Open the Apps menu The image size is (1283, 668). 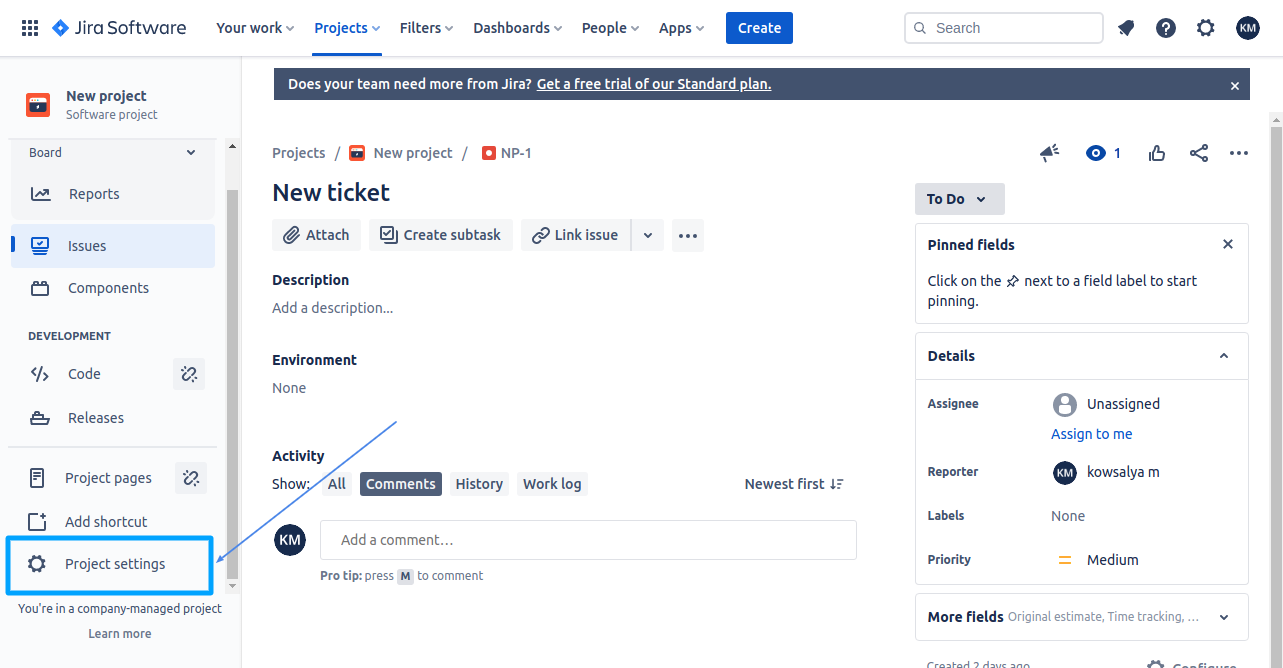click(681, 28)
